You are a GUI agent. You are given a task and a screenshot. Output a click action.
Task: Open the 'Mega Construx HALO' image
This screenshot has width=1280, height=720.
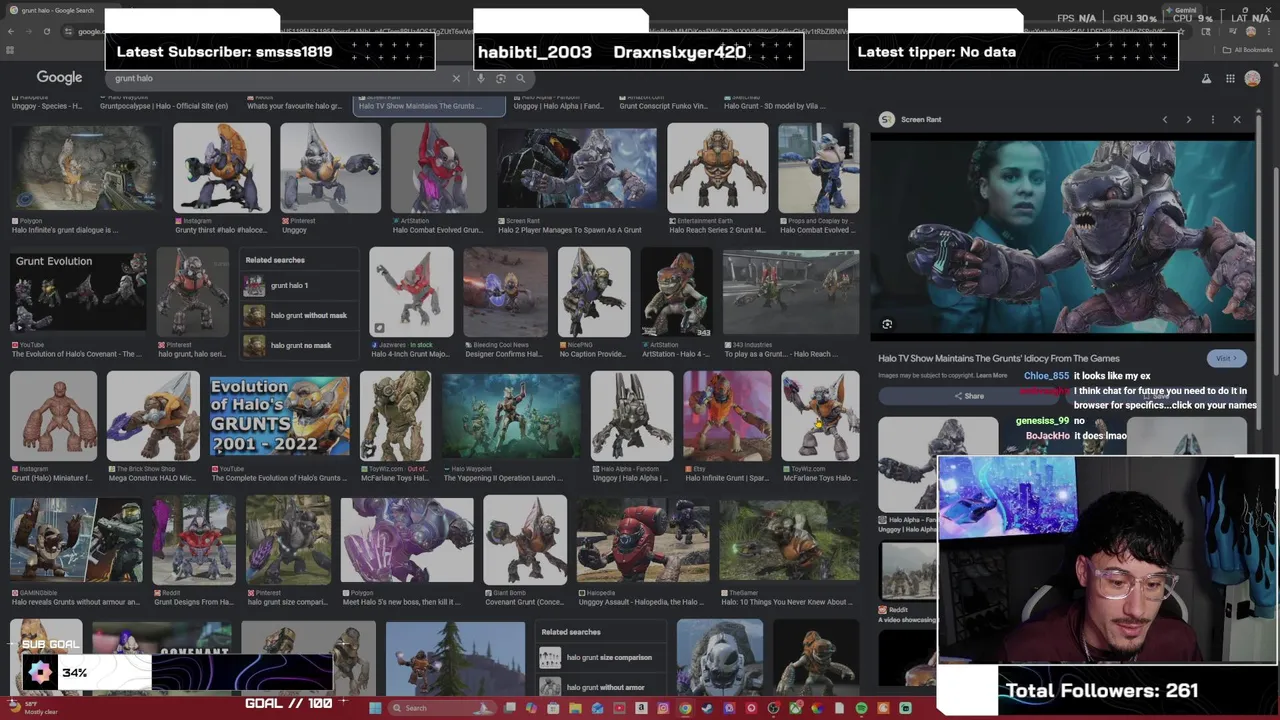point(153,416)
